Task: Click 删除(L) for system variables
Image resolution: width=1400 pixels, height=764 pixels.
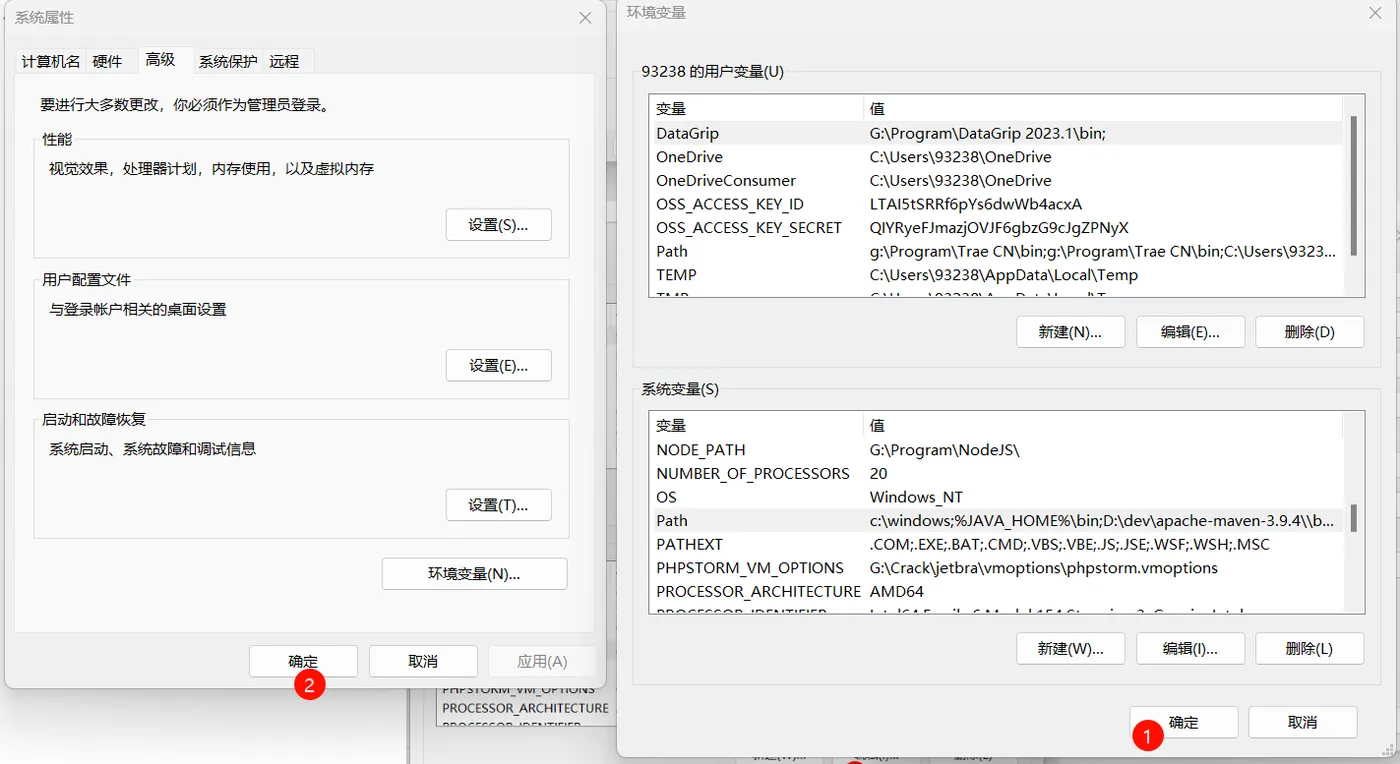Action: coord(1309,648)
